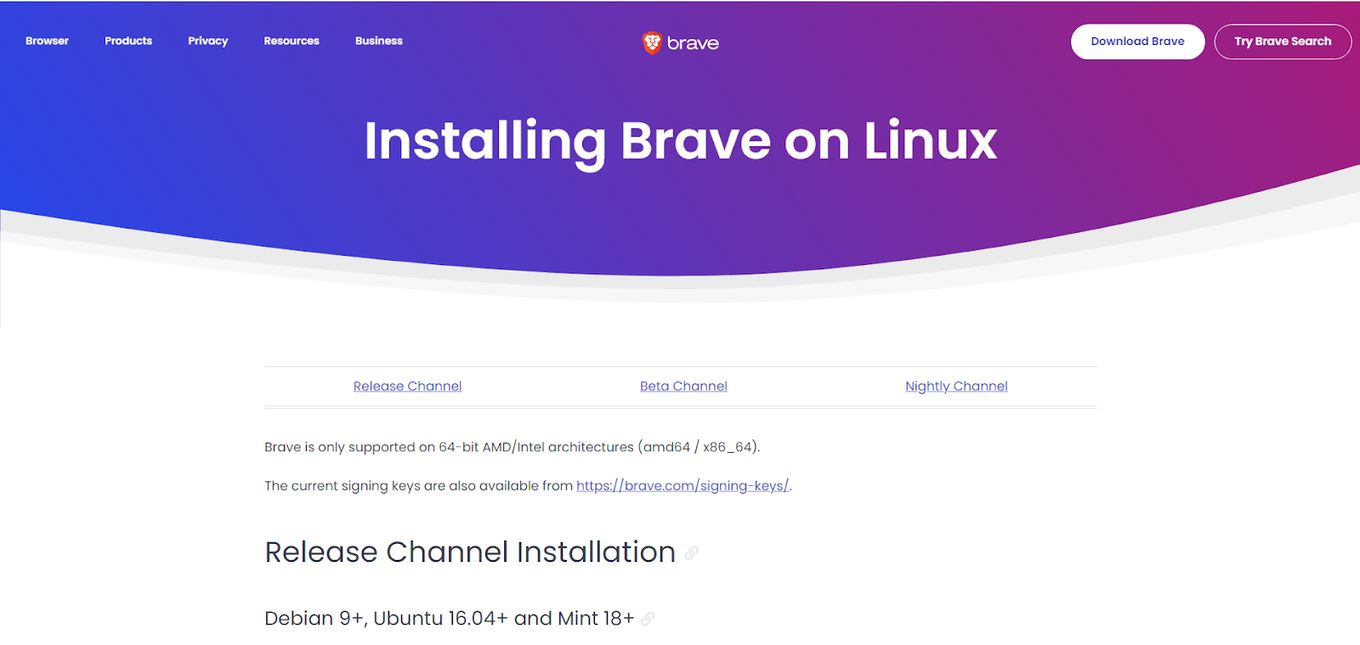Jump to the Beta Channel section
1360x645 pixels.
[684, 386]
